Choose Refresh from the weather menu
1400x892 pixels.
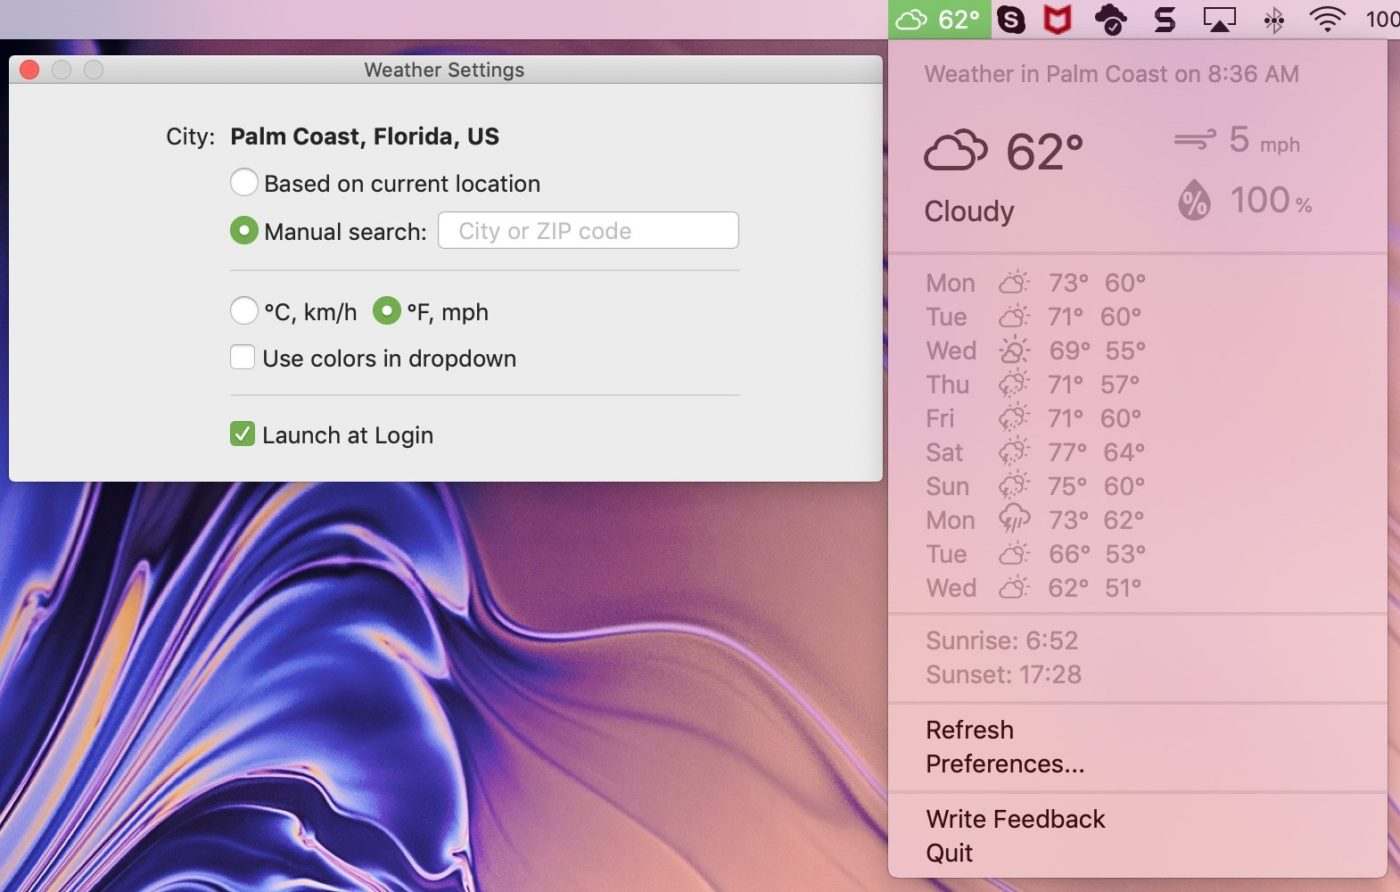pos(969,730)
